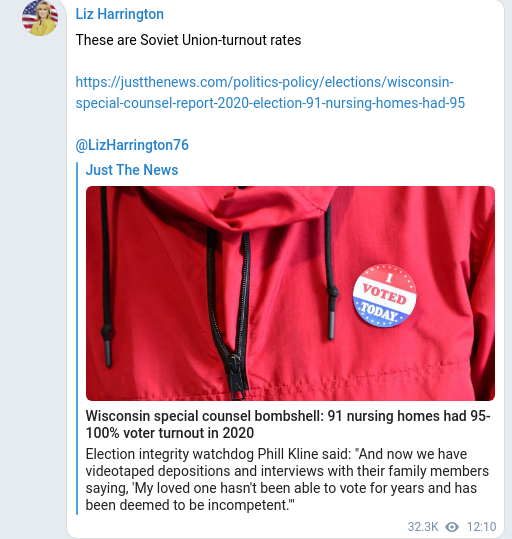Image resolution: width=512 pixels, height=539 pixels.
Task: Click the 12:10 message timestamp
Action: [x=481, y=527]
